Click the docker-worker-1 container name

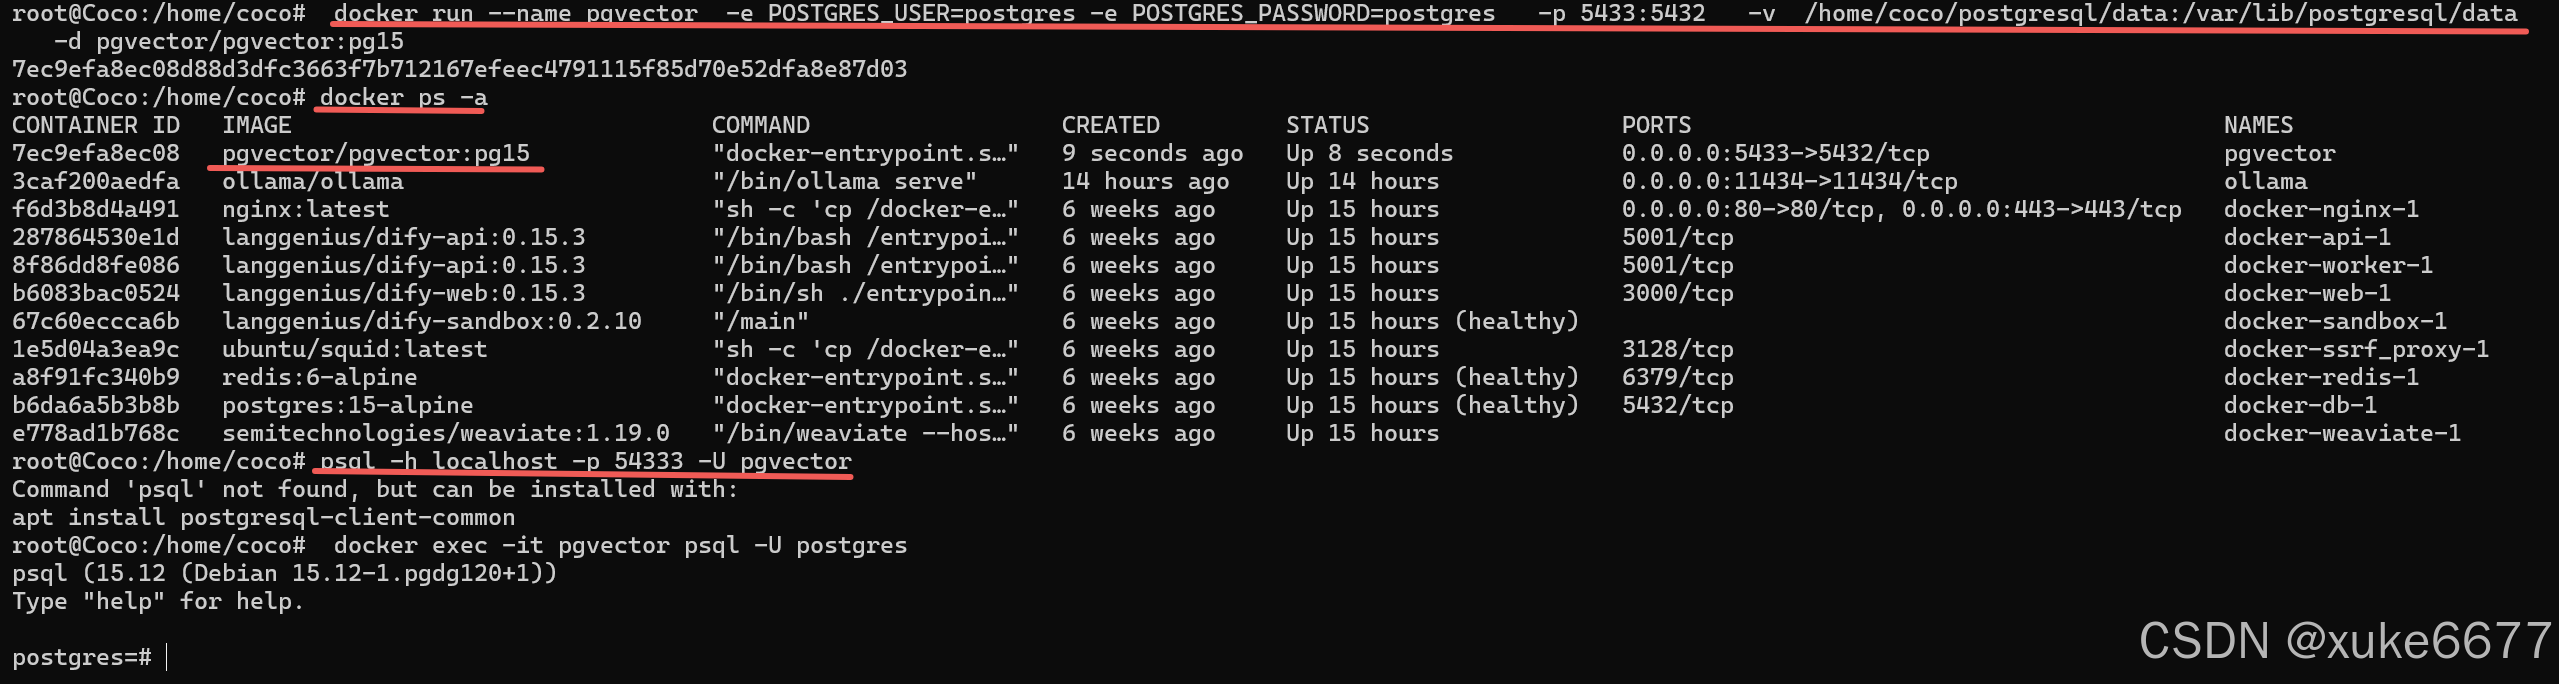pos(2329,265)
